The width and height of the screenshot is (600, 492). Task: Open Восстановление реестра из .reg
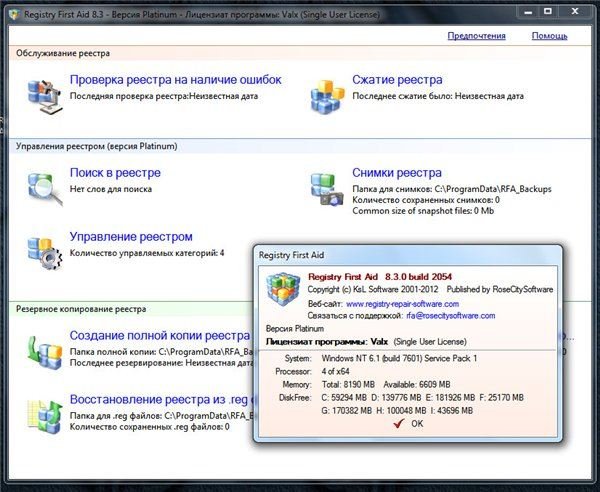[x=161, y=399]
